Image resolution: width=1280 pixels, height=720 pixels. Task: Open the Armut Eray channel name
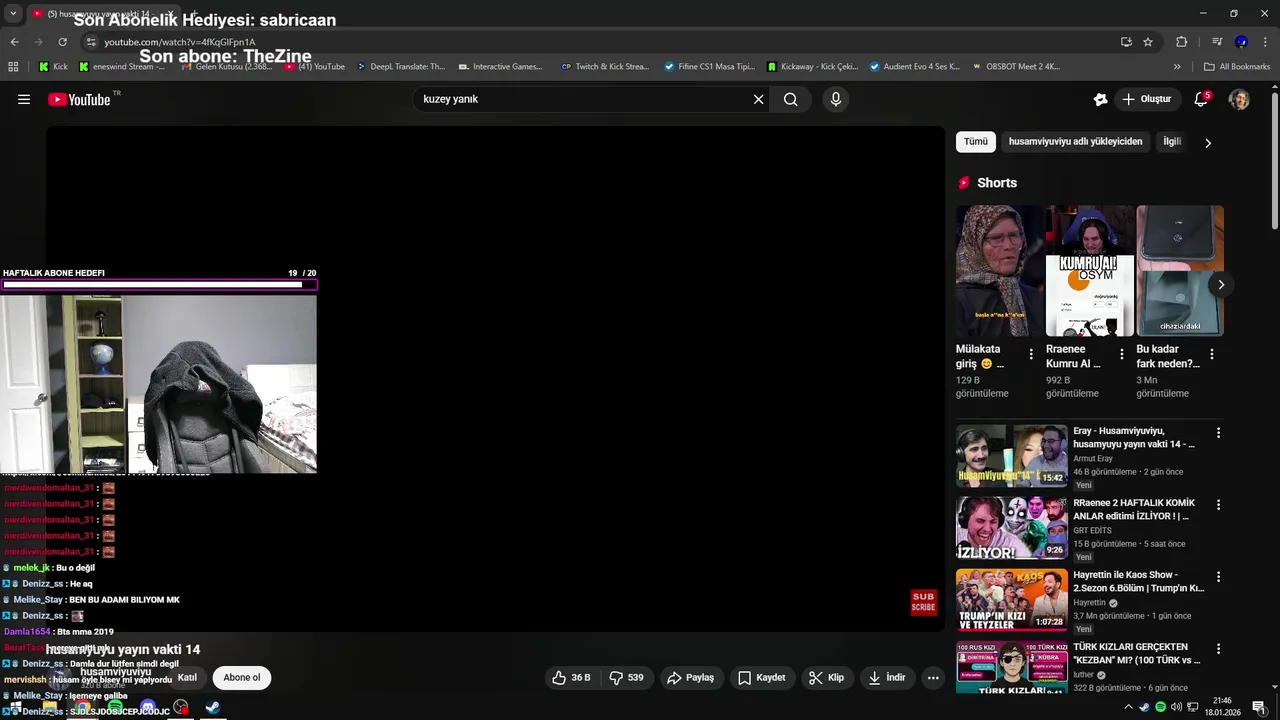tap(1093, 459)
